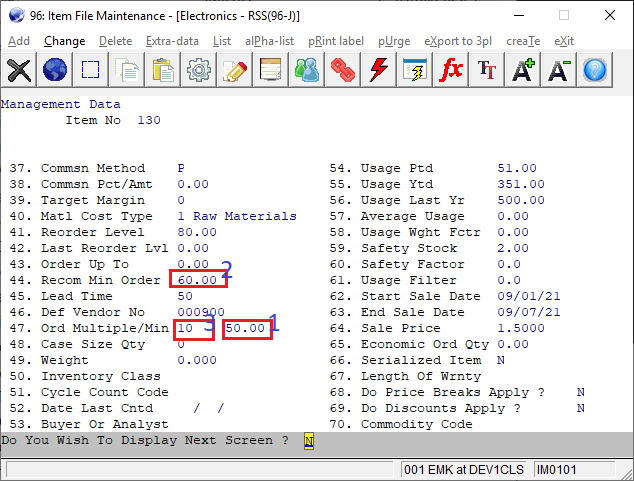This screenshot has width=634, height=481.
Task: Open the pRint label menu
Action: pos(336,41)
